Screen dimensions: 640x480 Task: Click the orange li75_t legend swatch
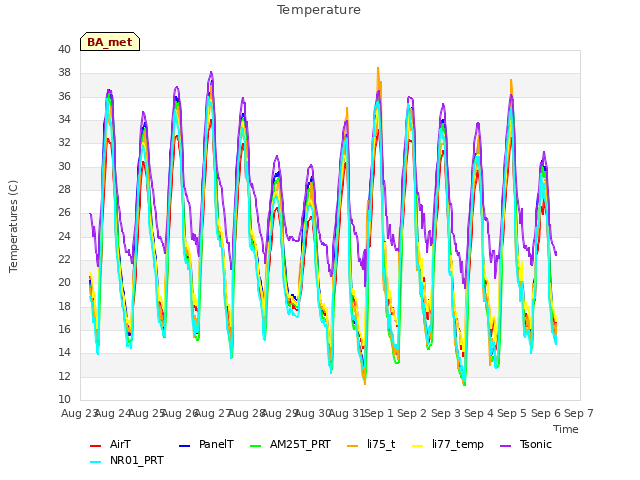tap(352, 446)
